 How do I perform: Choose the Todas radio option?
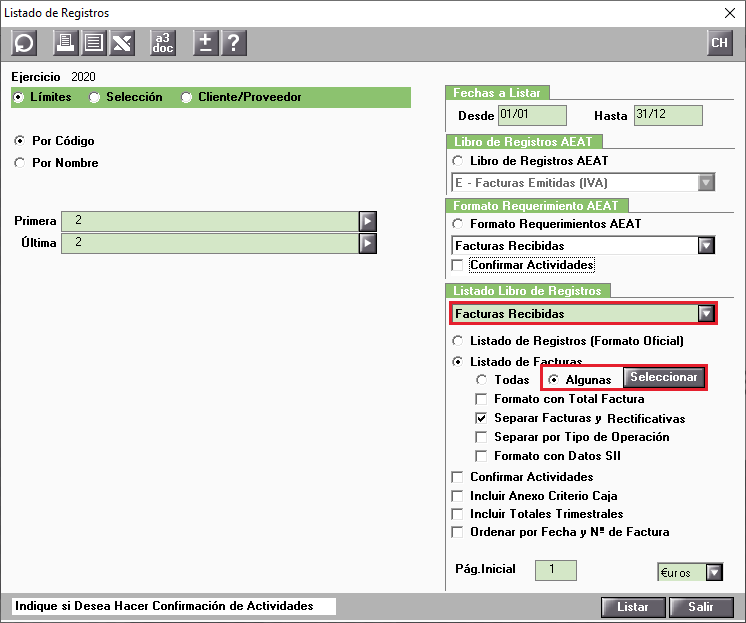tap(481, 380)
